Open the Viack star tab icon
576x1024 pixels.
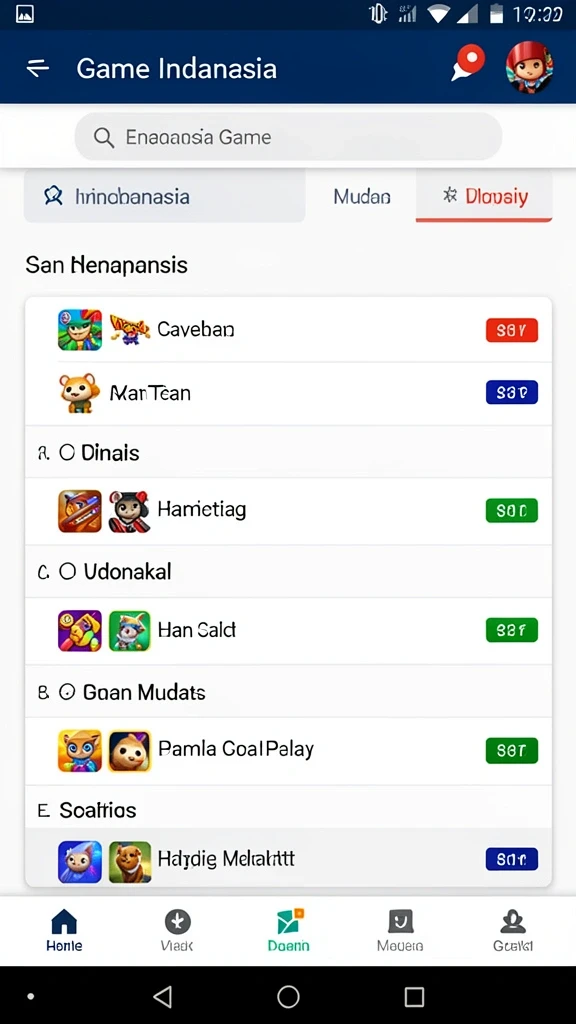(x=177, y=921)
